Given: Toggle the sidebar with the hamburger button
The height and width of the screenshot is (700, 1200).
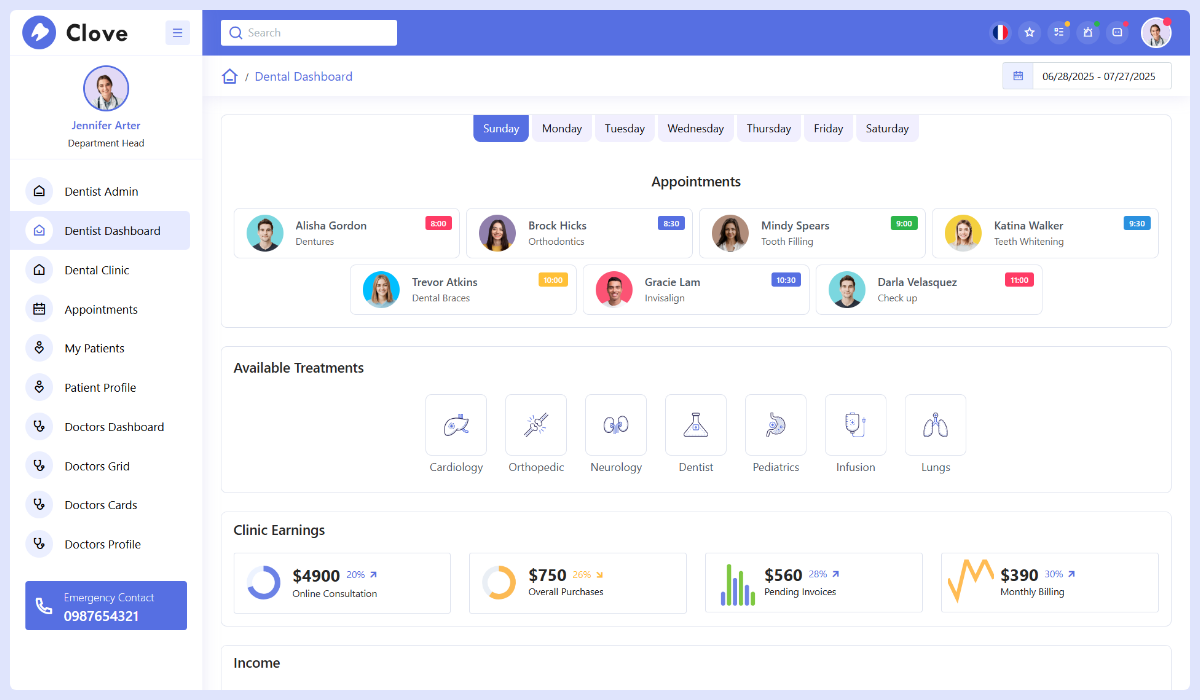Looking at the screenshot, I should [x=177, y=32].
